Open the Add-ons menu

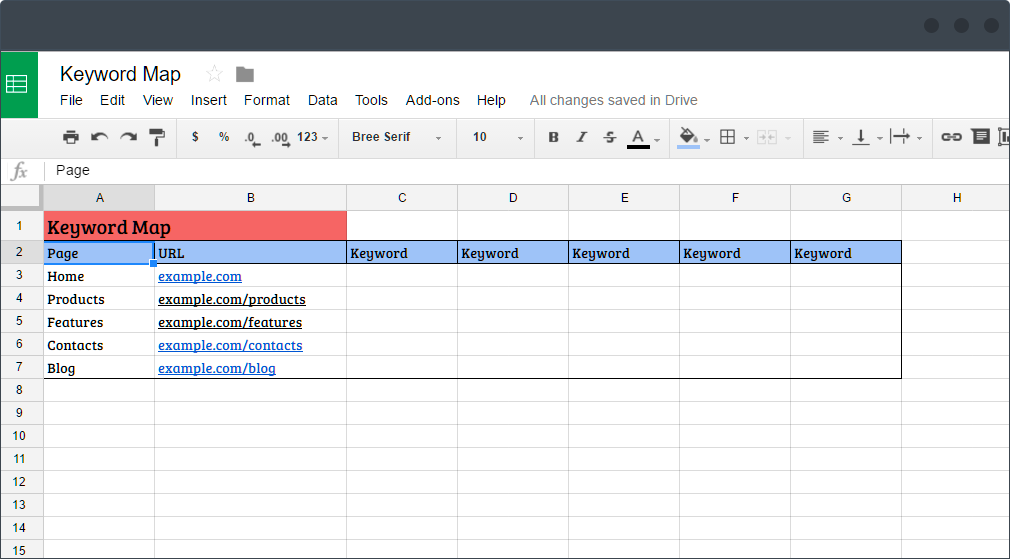tap(432, 100)
